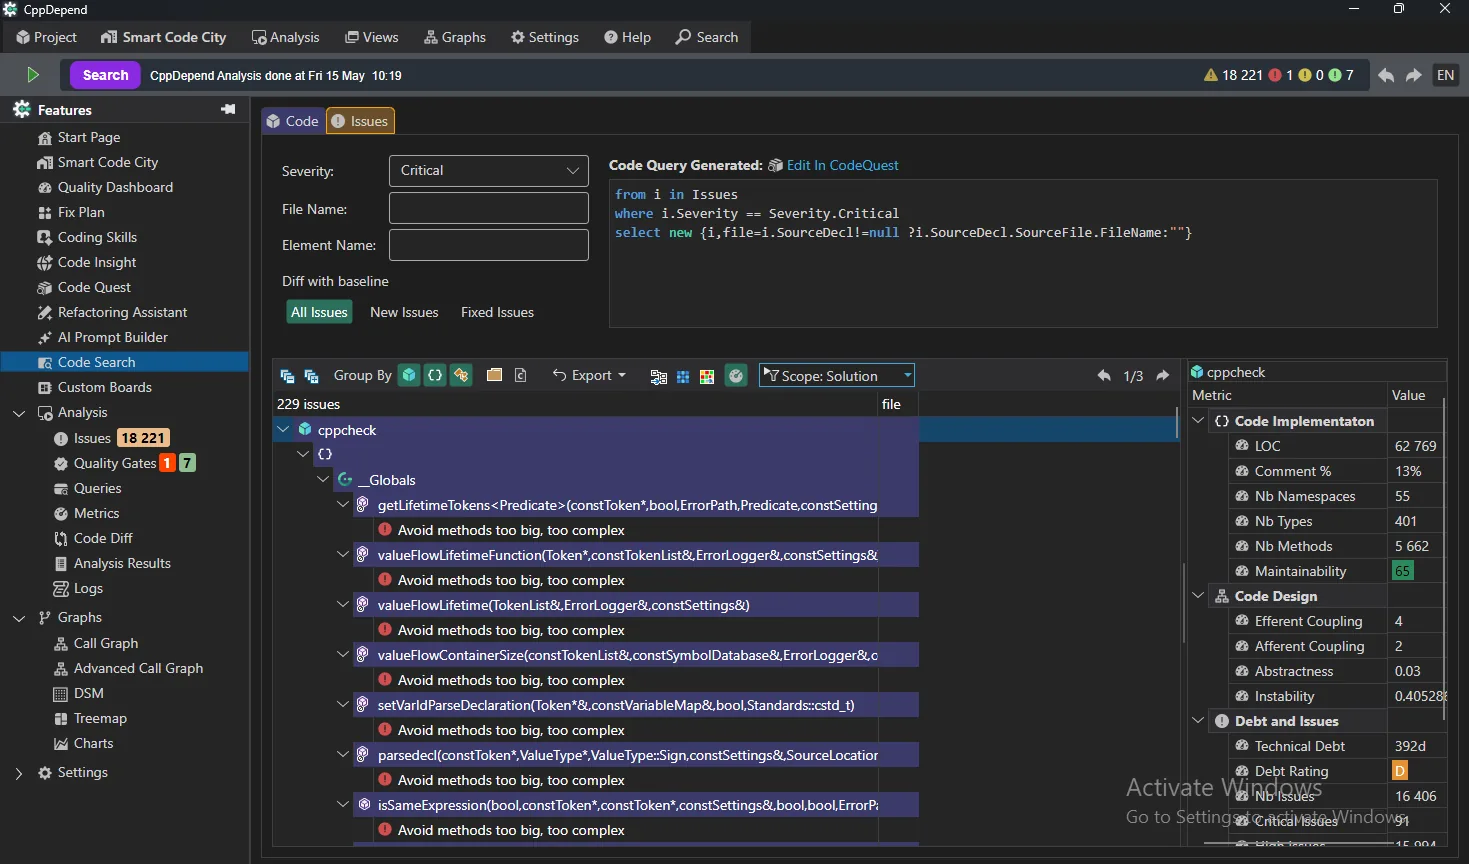Screen dimensions: 1469x864
Task: Toggle group by source file icon
Action: point(520,375)
